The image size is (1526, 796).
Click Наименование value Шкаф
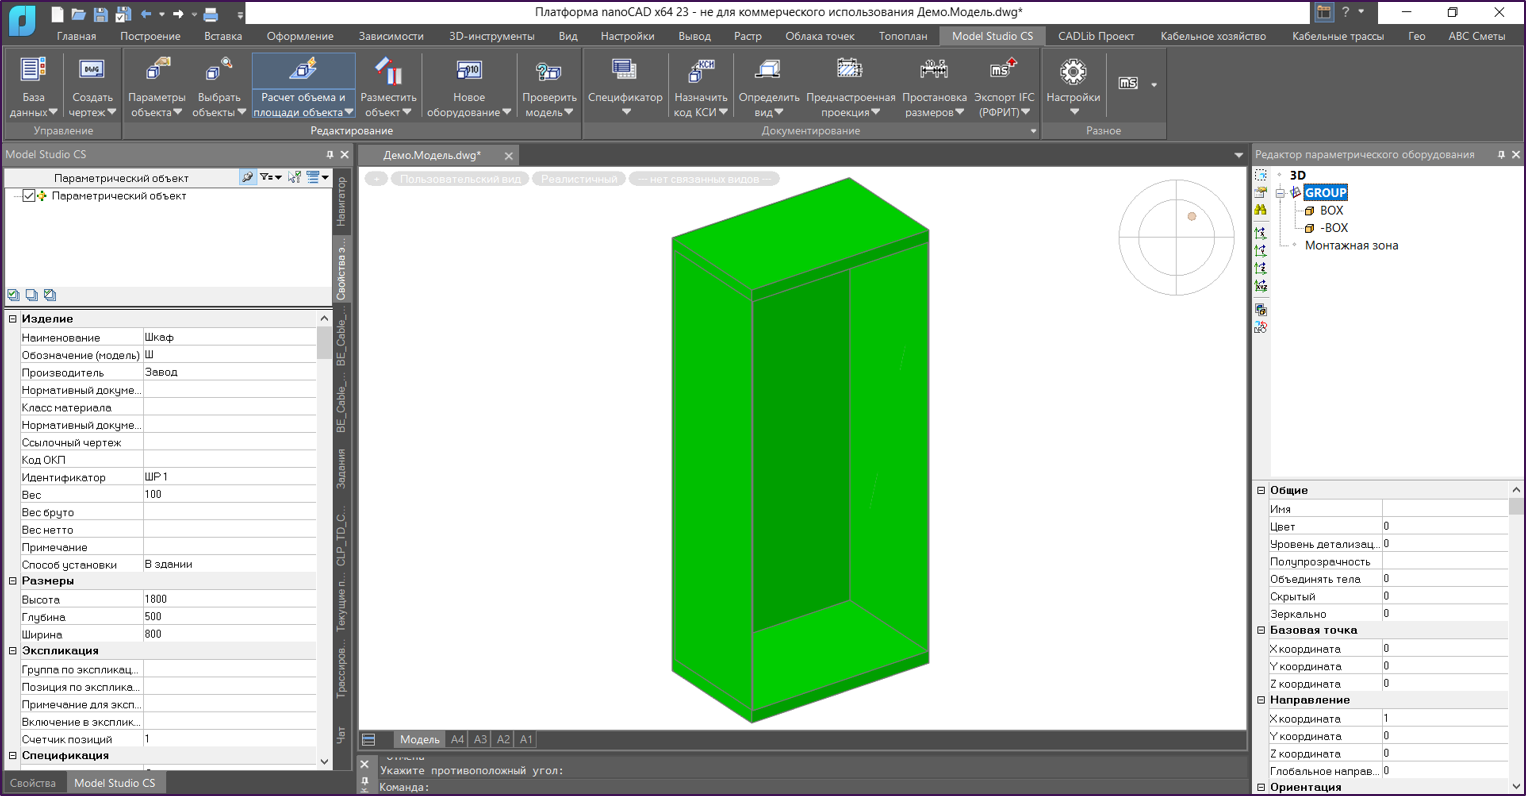(x=230, y=337)
